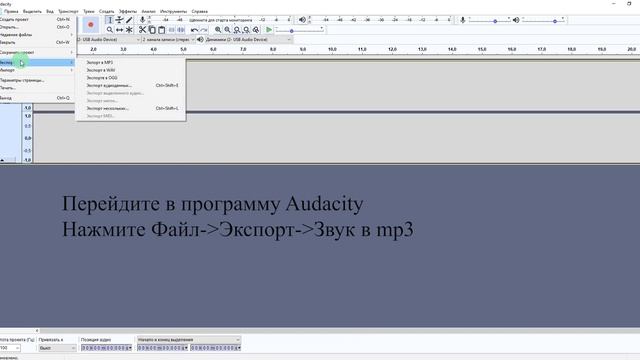The height and width of the screenshot is (360, 640).
Task: Open the playback device dropdown
Action: (x=248, y=40)
